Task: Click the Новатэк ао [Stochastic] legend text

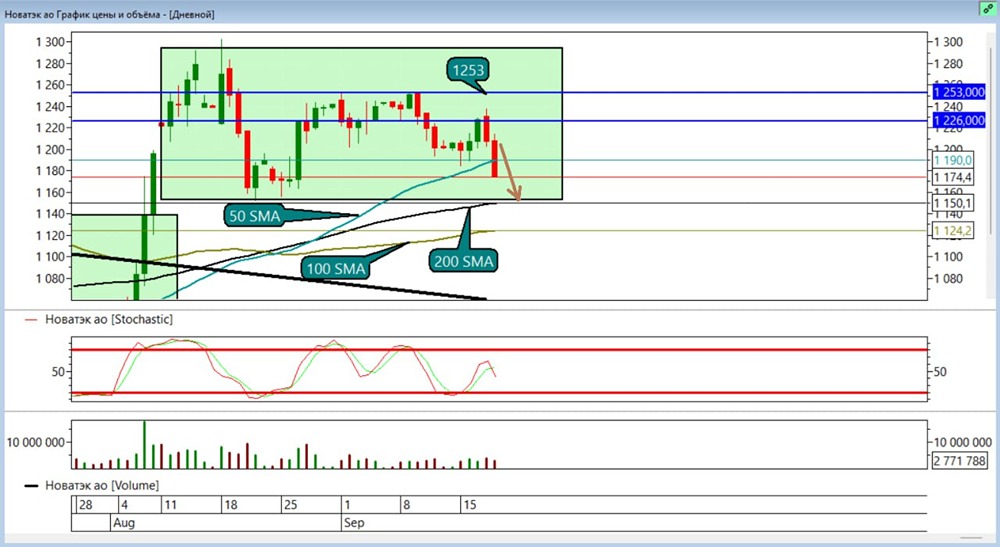Action: (x=109, y=319)
